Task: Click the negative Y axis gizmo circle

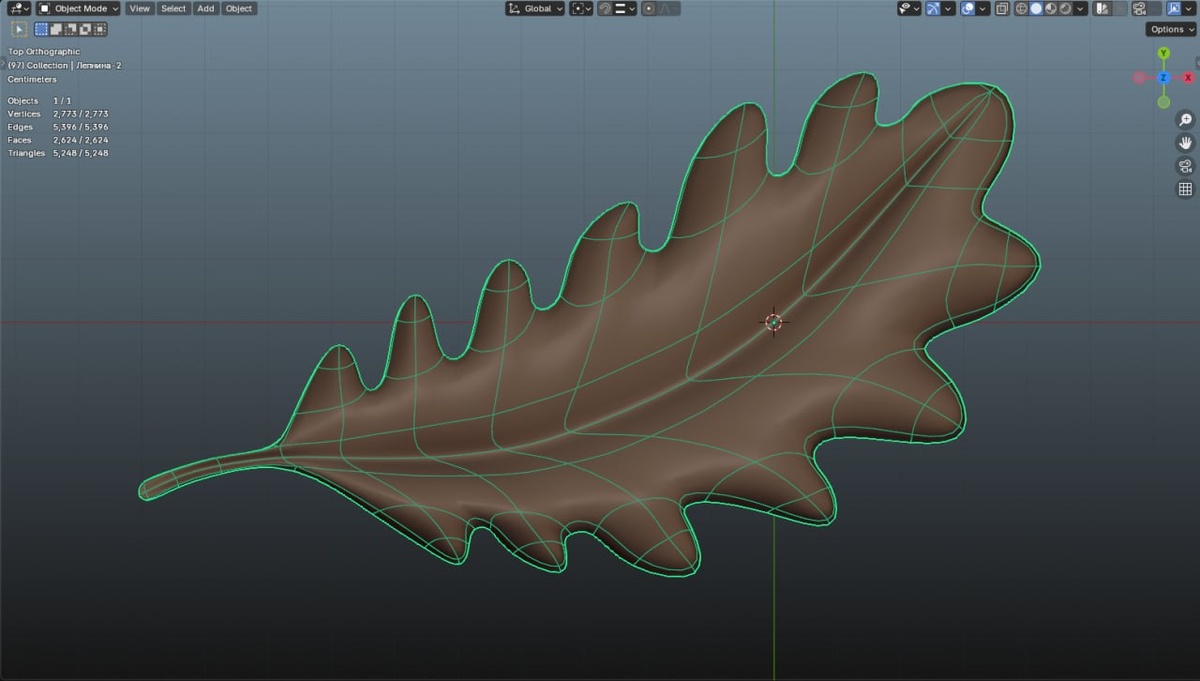Action: pos(1164,102)
